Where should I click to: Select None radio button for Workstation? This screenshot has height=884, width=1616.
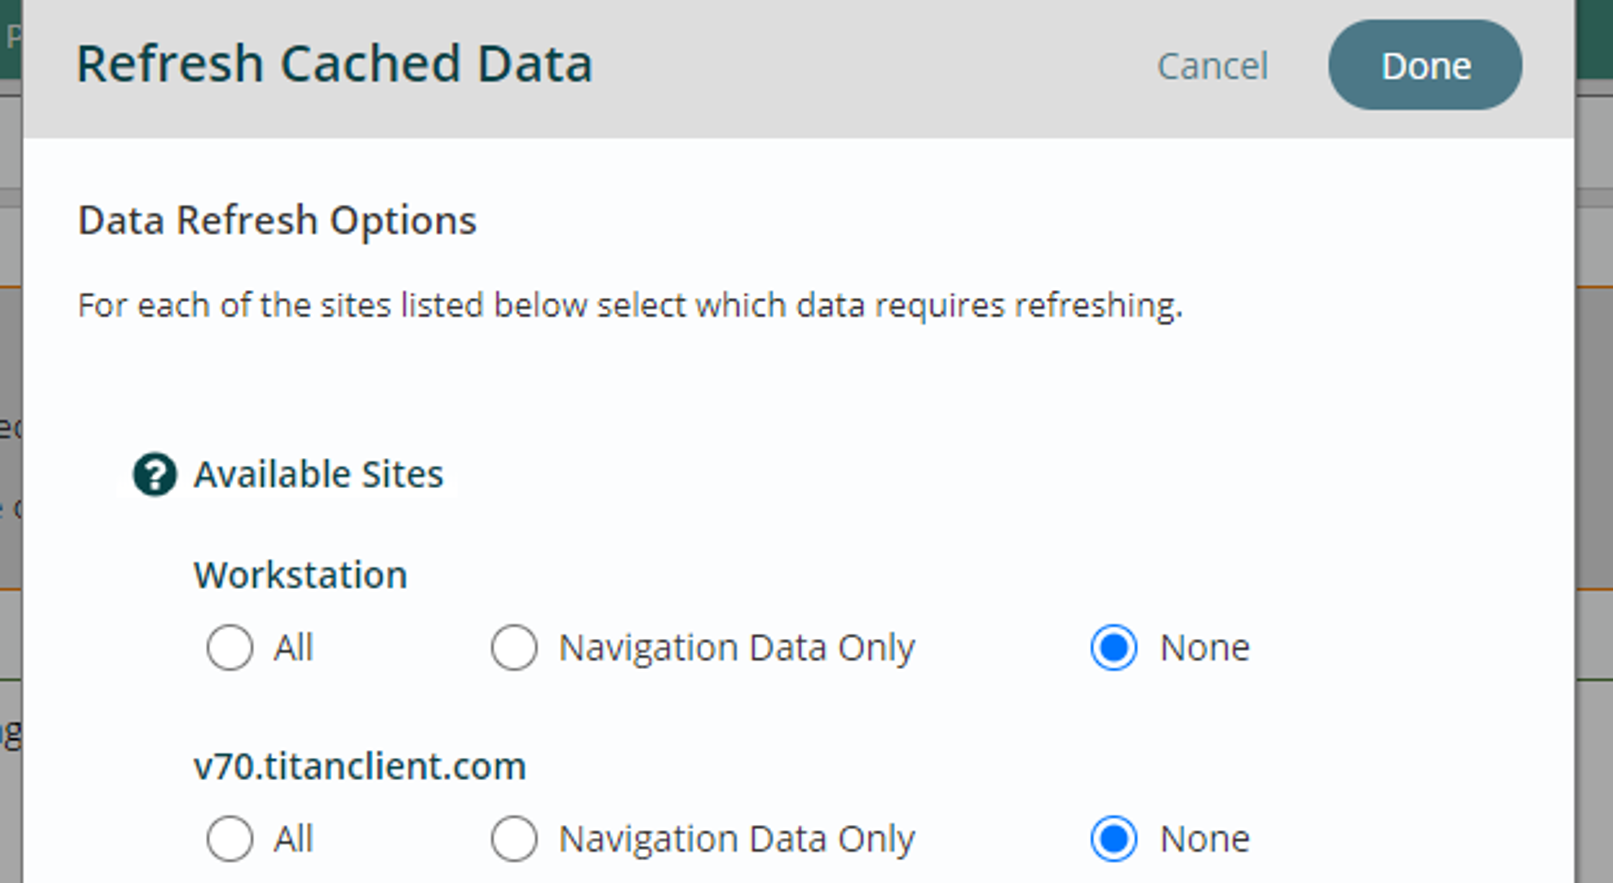pos(1113,648)
